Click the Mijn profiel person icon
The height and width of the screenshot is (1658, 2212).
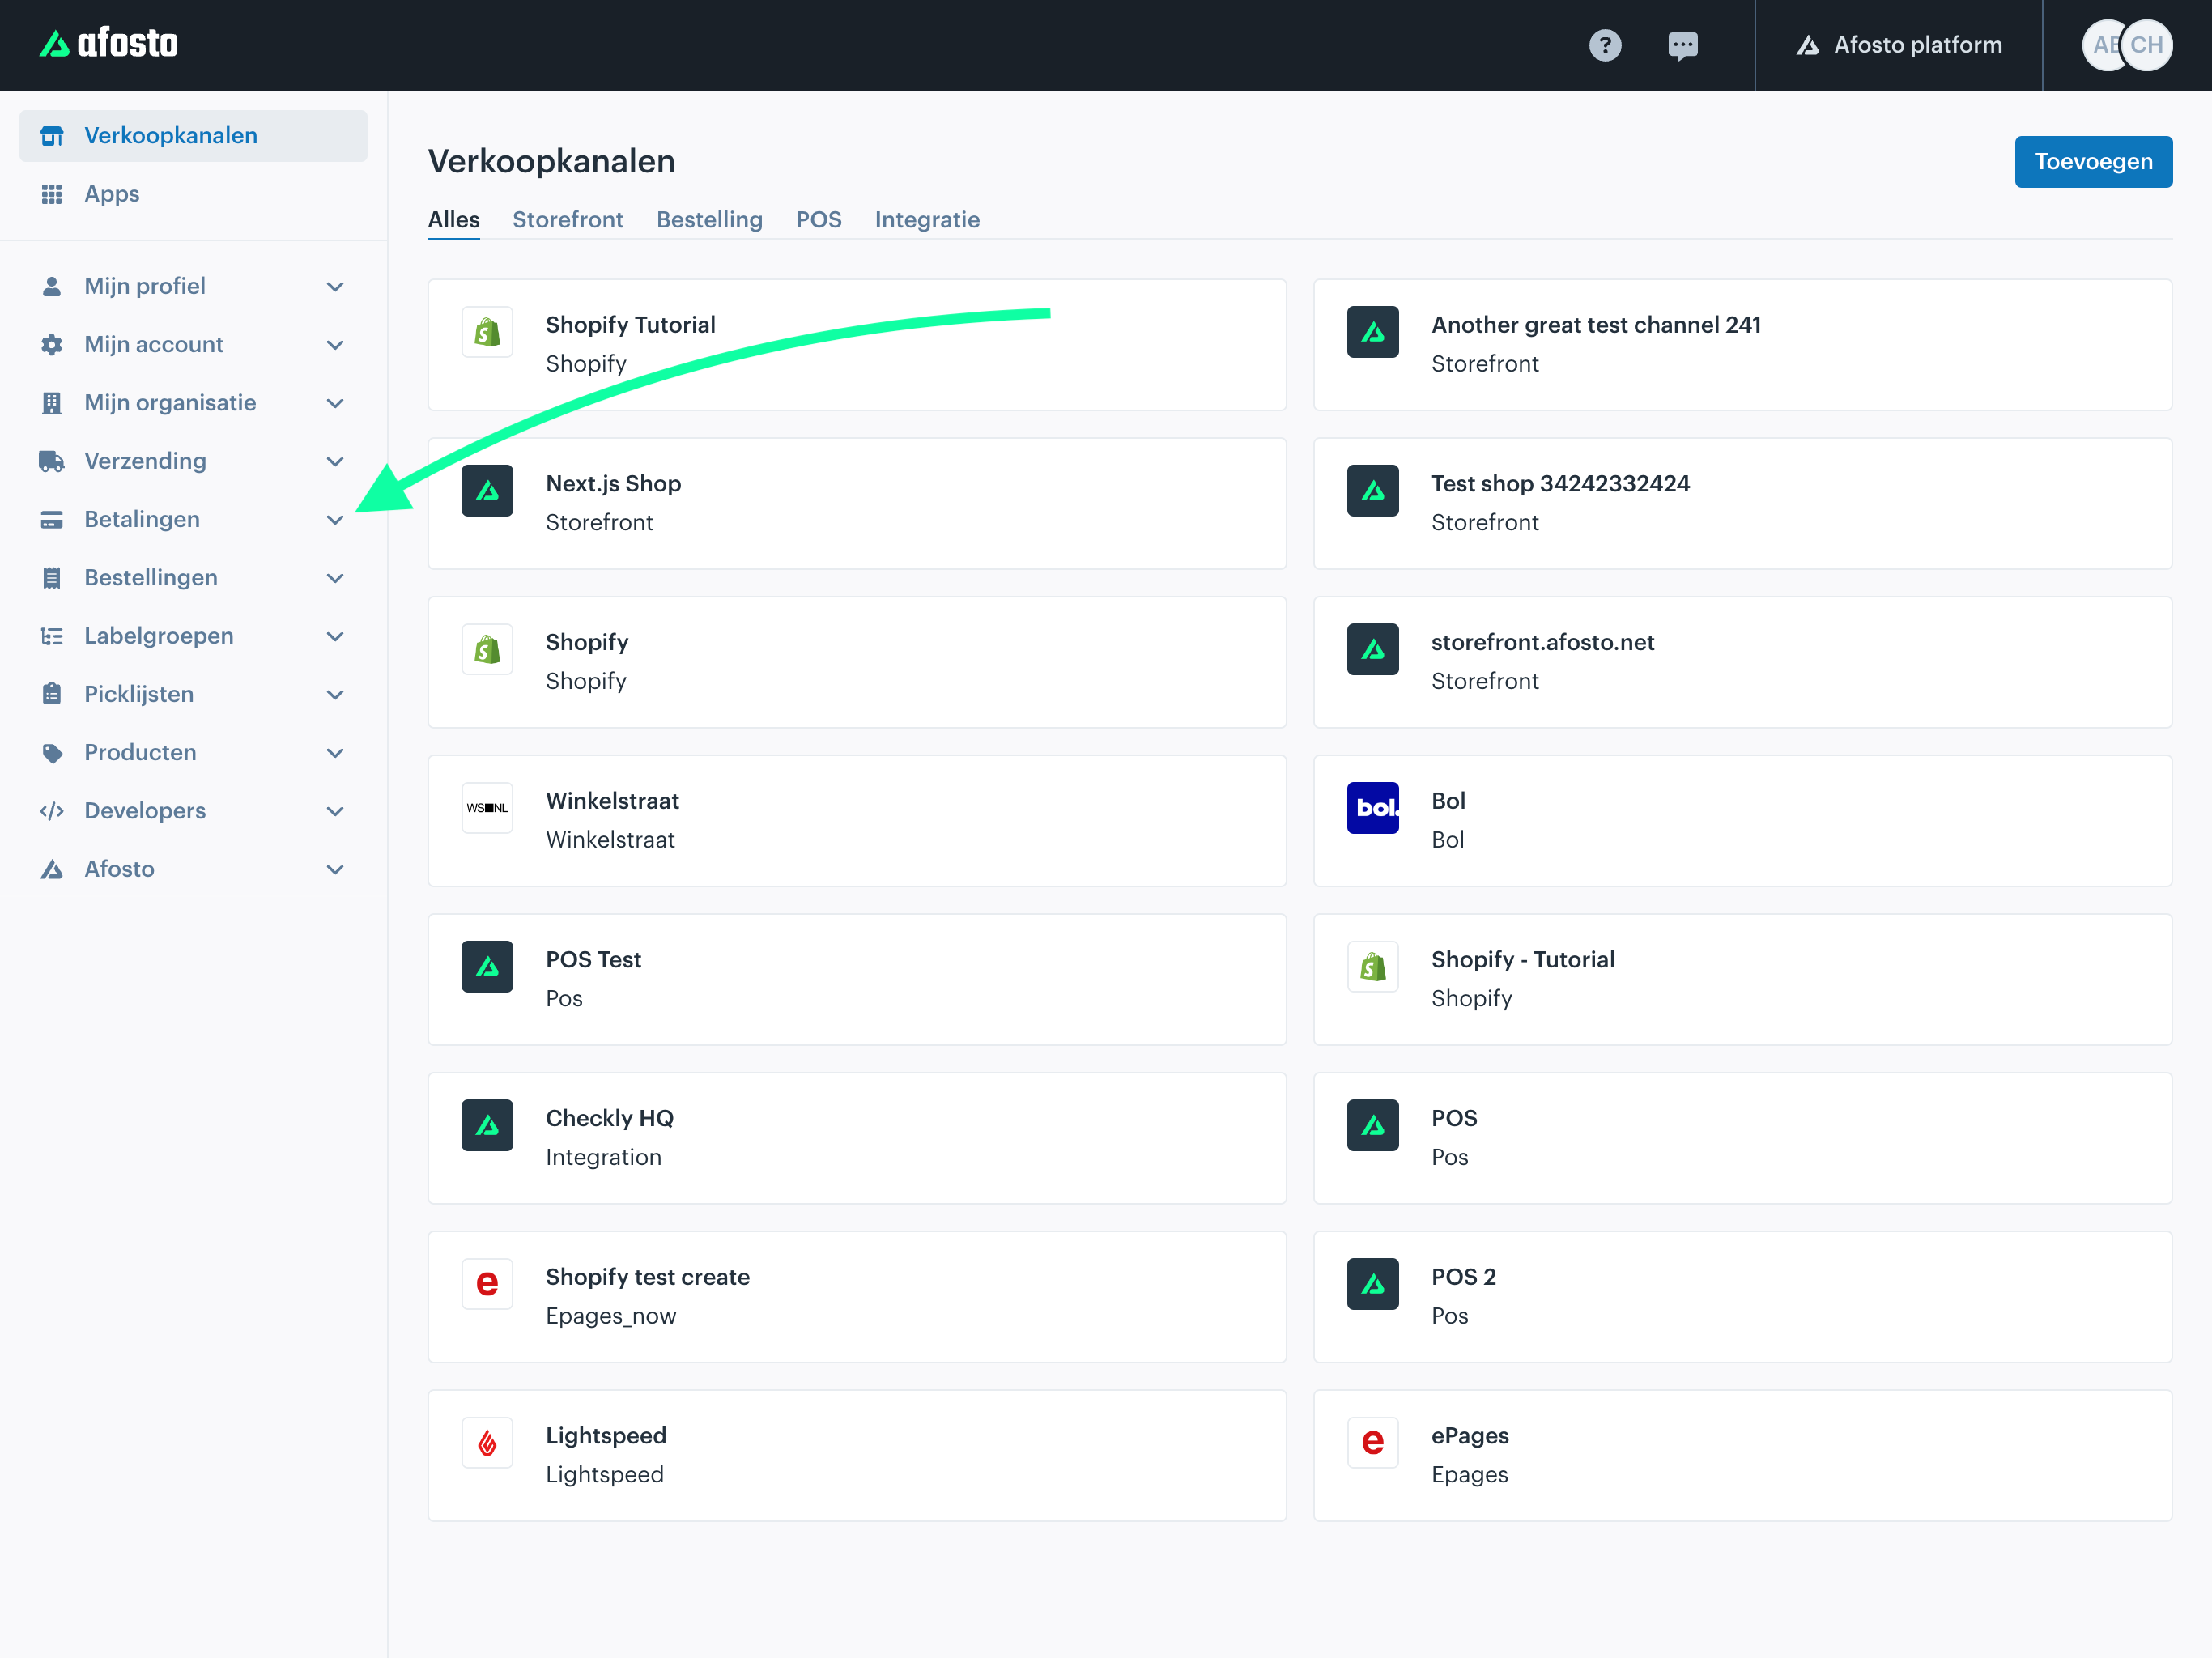tap(52, 286)
